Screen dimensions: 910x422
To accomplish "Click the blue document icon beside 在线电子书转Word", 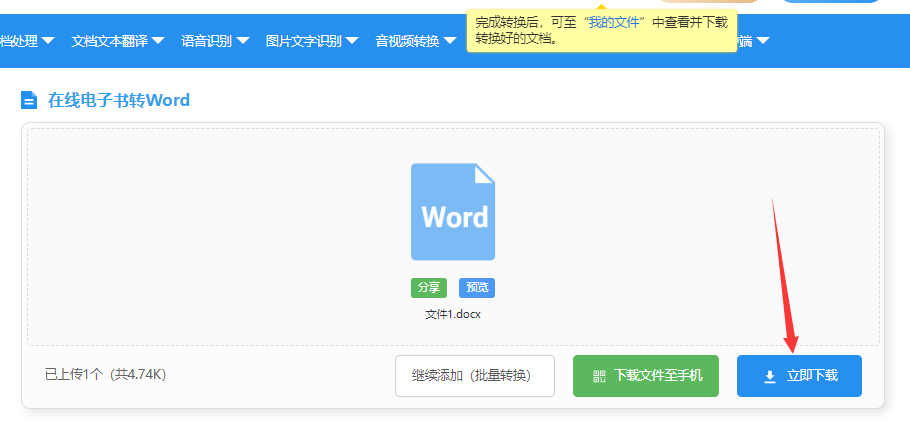I will pyautogui.click(x=29, y=100).
